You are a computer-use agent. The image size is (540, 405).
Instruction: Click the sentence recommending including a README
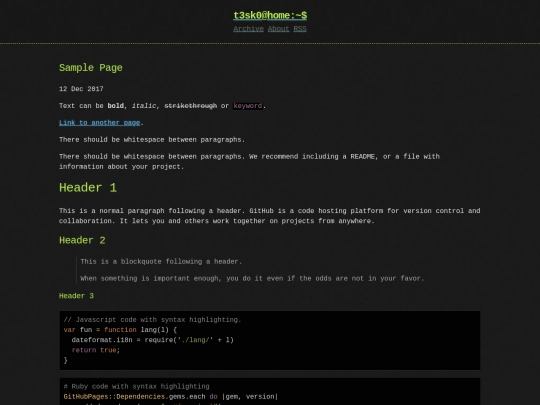249,162
